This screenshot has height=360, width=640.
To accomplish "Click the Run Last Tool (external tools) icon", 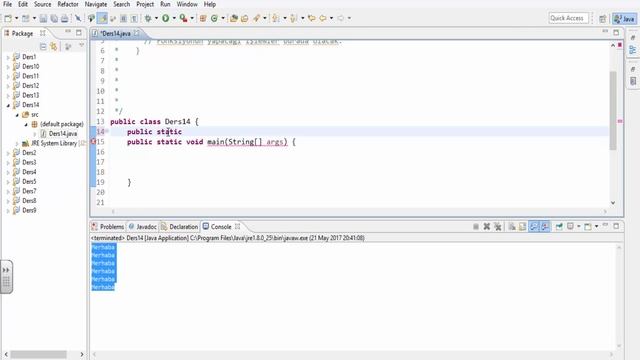I will point(184,18).
